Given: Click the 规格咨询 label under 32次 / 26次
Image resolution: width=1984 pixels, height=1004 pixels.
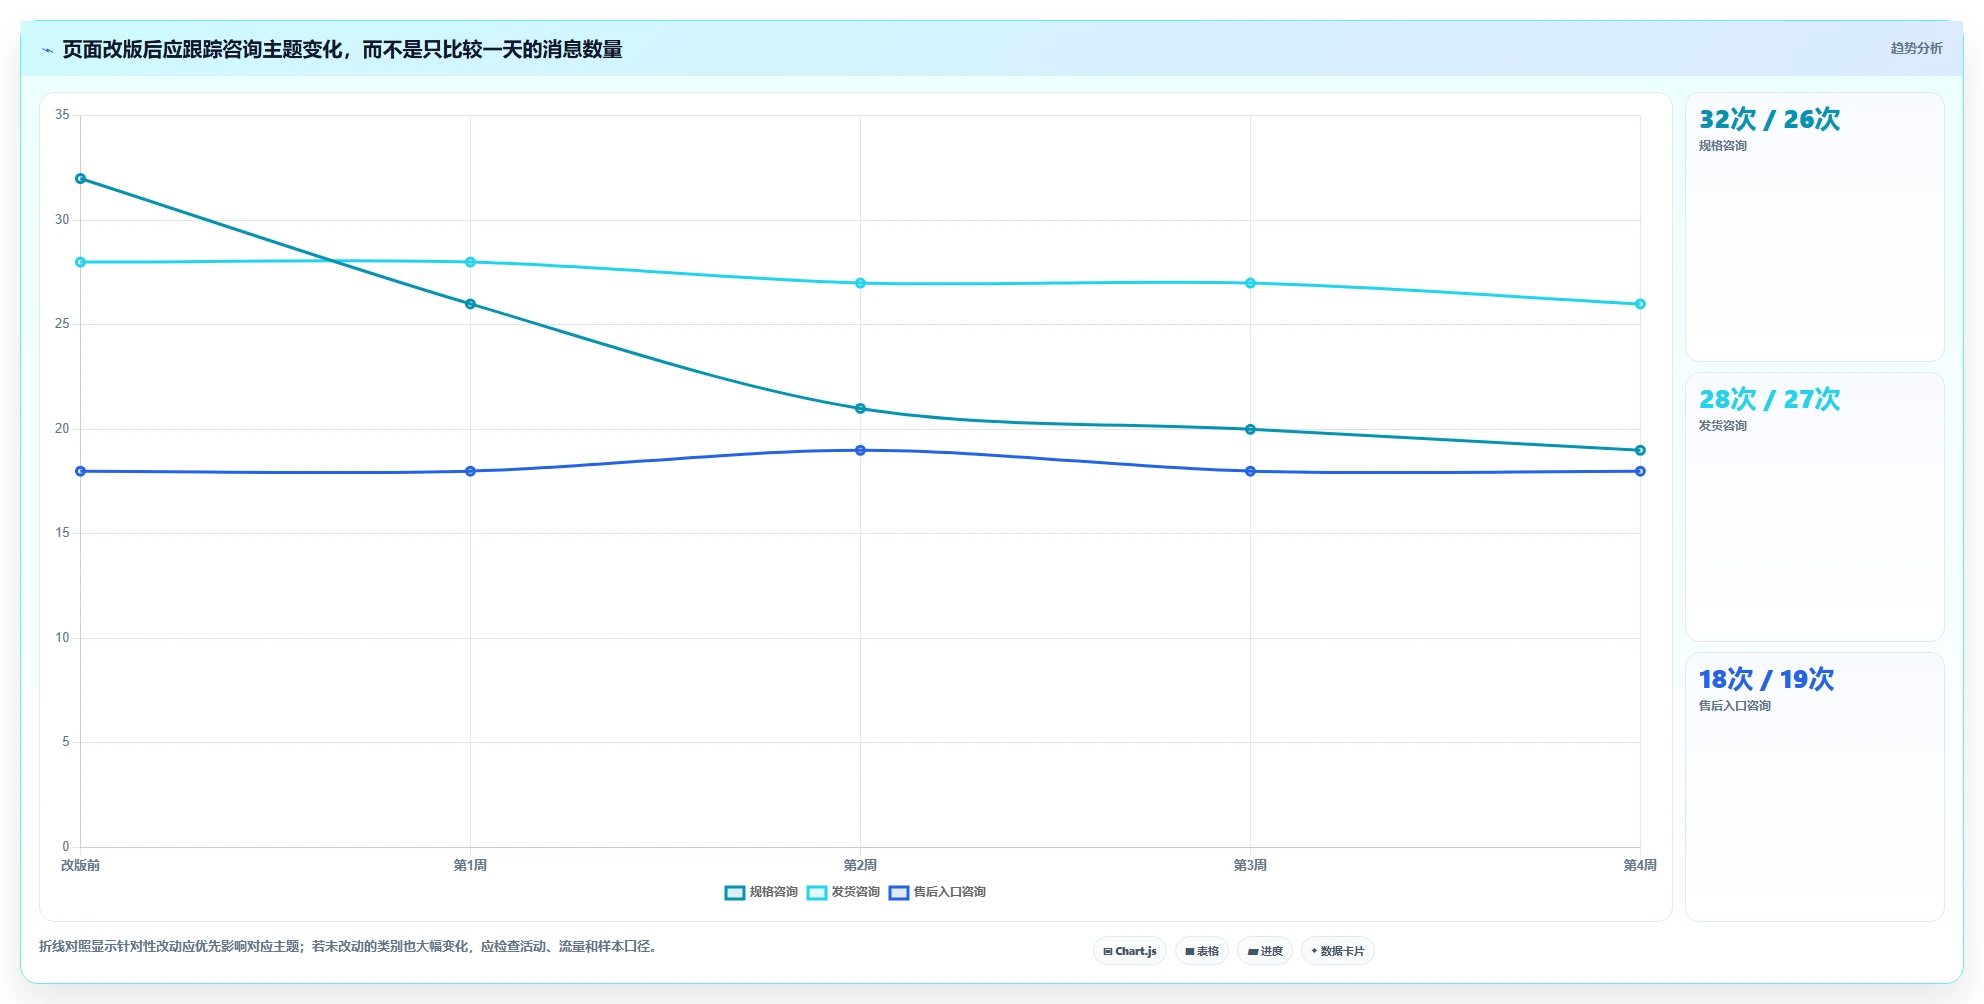Looking at the screenshot, I should [x=1722, y=146].
